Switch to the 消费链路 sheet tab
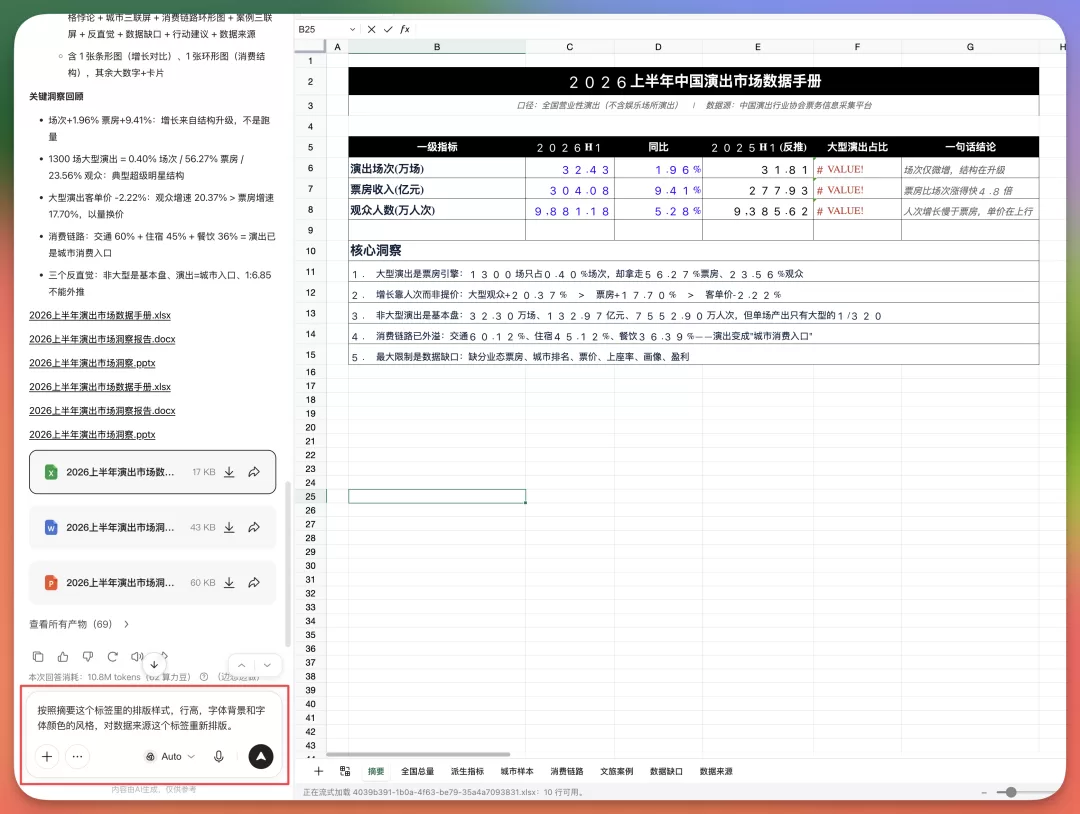Screen dimensions: 1080x814 click(x=567, y=771)
